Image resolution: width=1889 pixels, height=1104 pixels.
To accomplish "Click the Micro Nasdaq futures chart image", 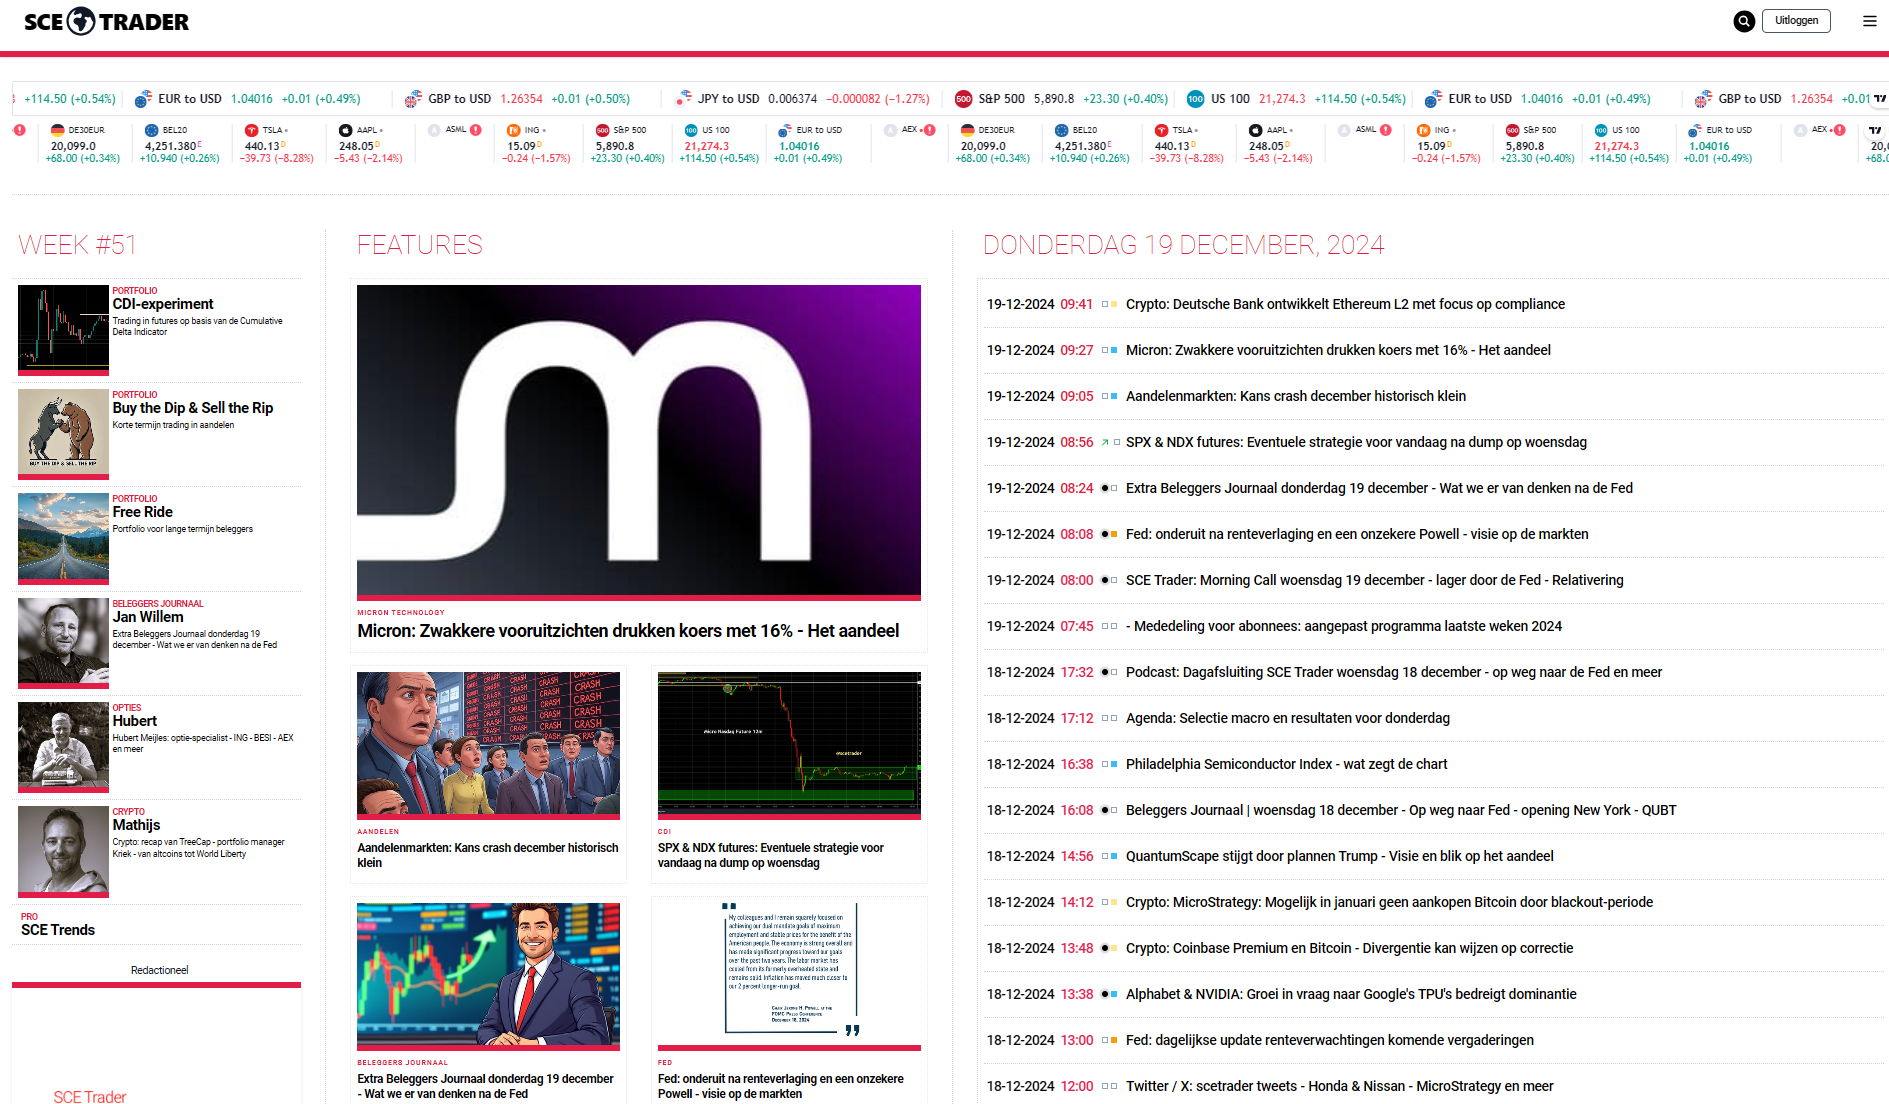I will click(789, 744).
